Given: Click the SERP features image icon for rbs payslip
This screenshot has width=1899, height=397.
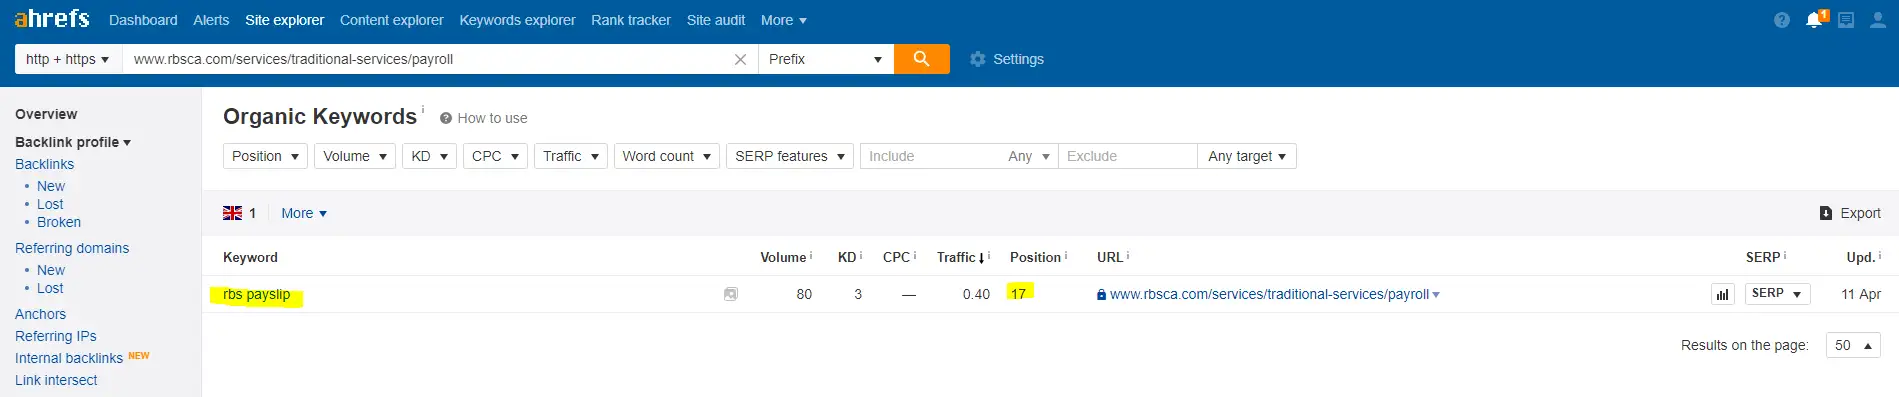Looking at the screenshot, I should (x=731, y=294).
